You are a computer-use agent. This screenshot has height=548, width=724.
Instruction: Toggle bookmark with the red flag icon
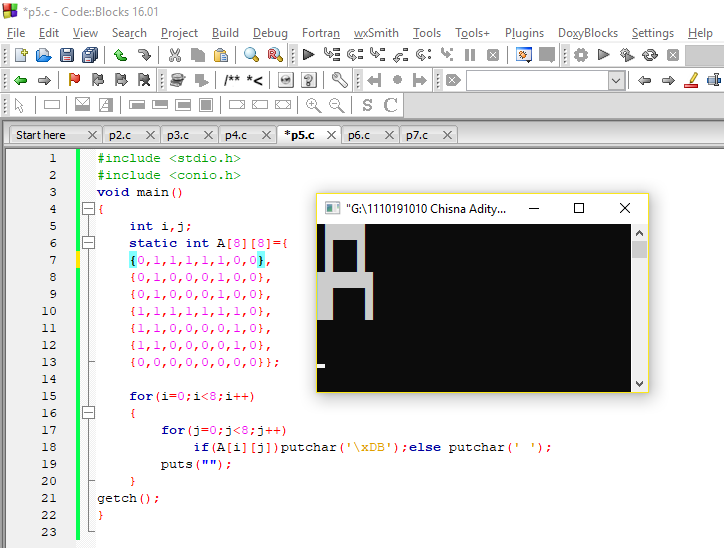coord(74,80)
